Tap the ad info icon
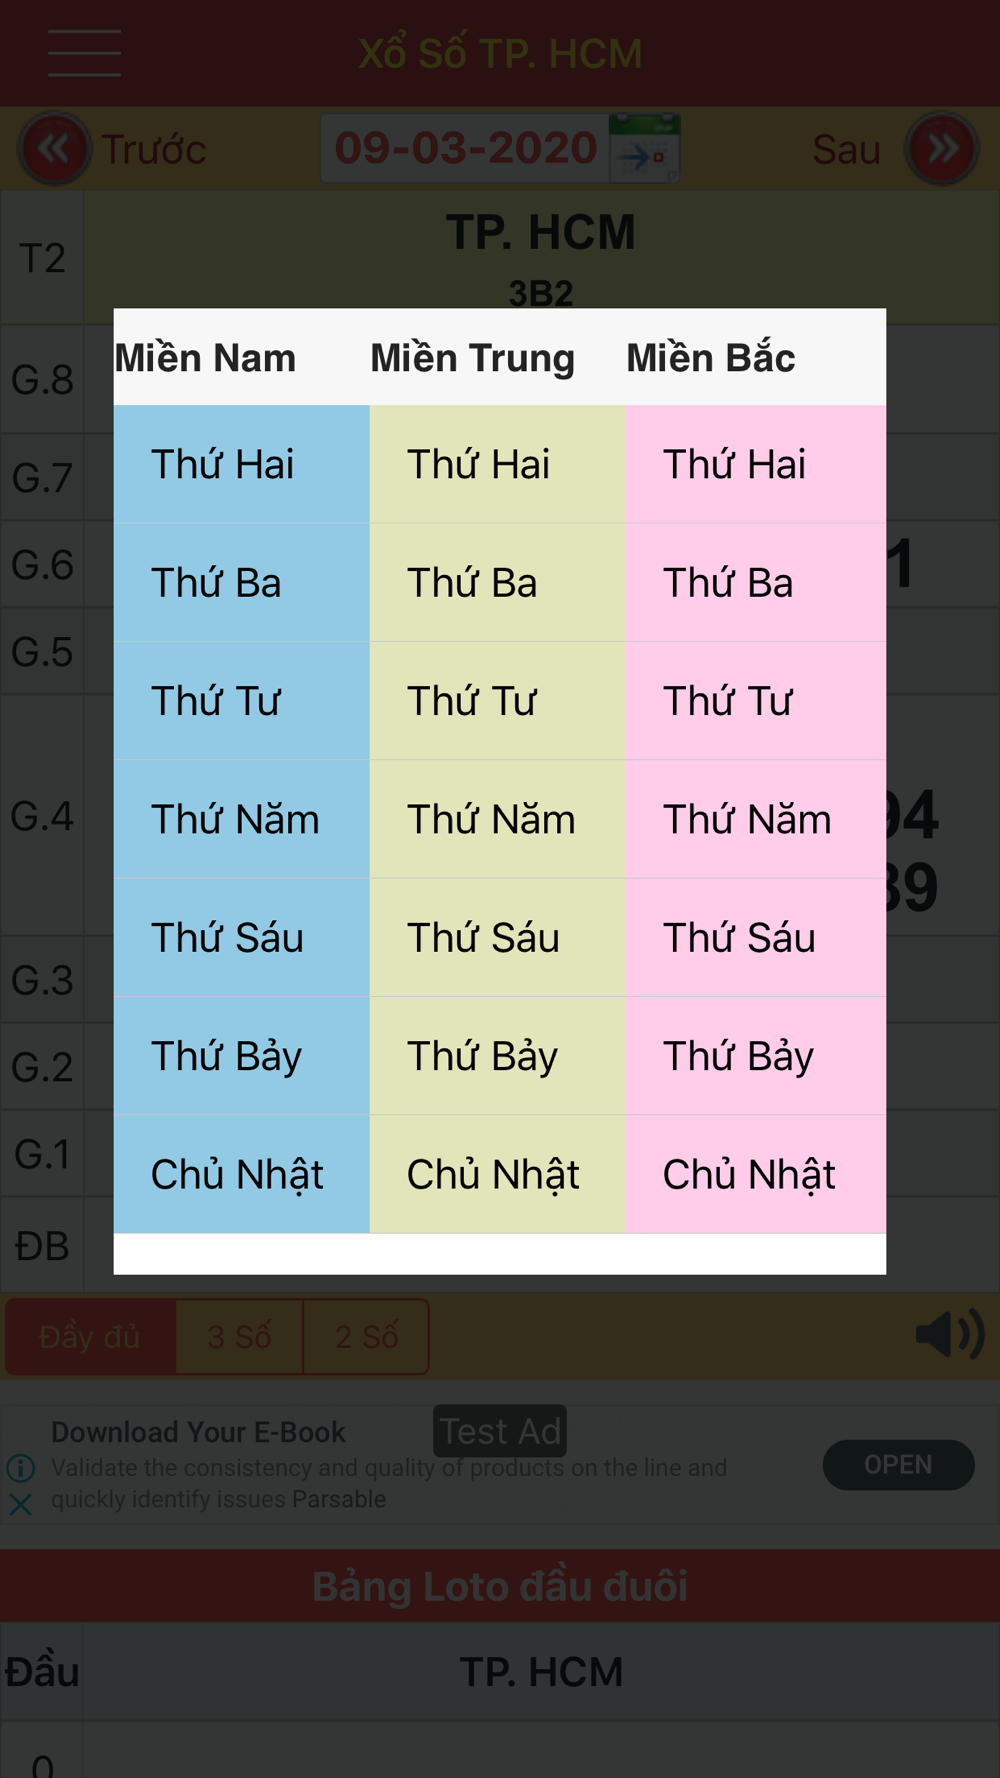 [x=21, y=1467]
